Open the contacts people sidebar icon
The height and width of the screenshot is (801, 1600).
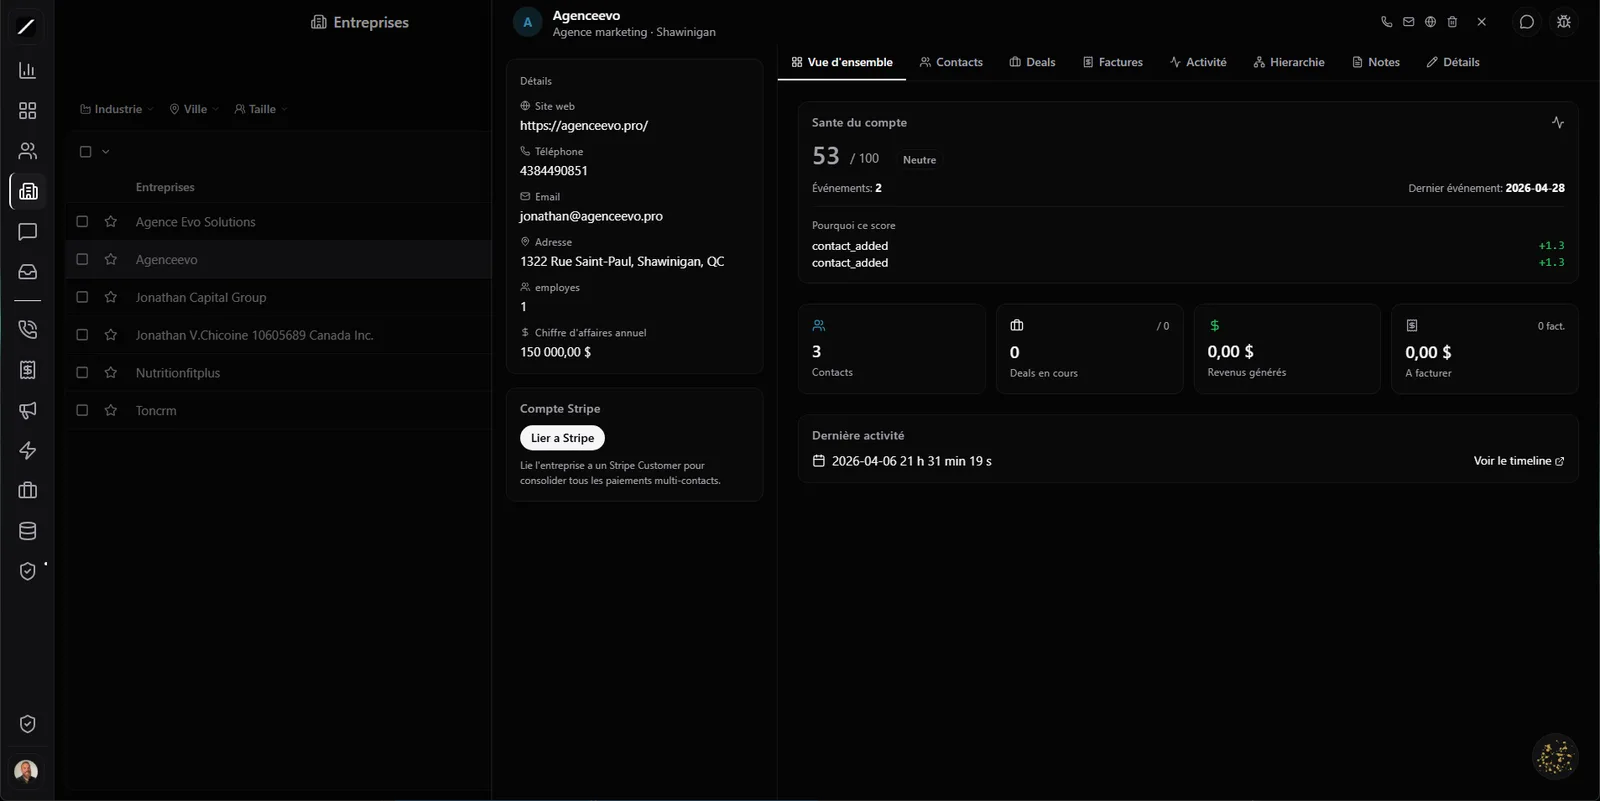point(28,151)
